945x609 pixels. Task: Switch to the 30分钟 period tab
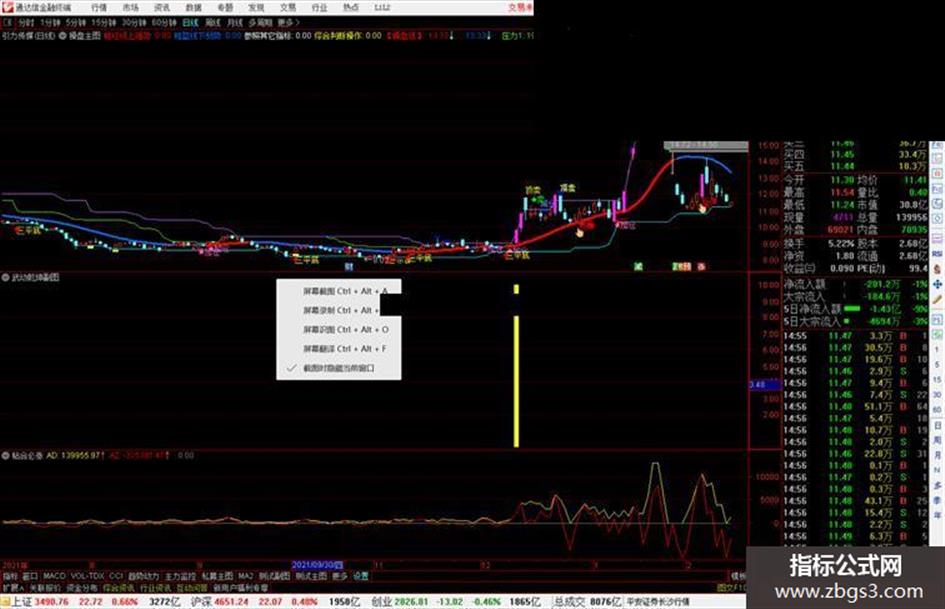click(133, 22)
